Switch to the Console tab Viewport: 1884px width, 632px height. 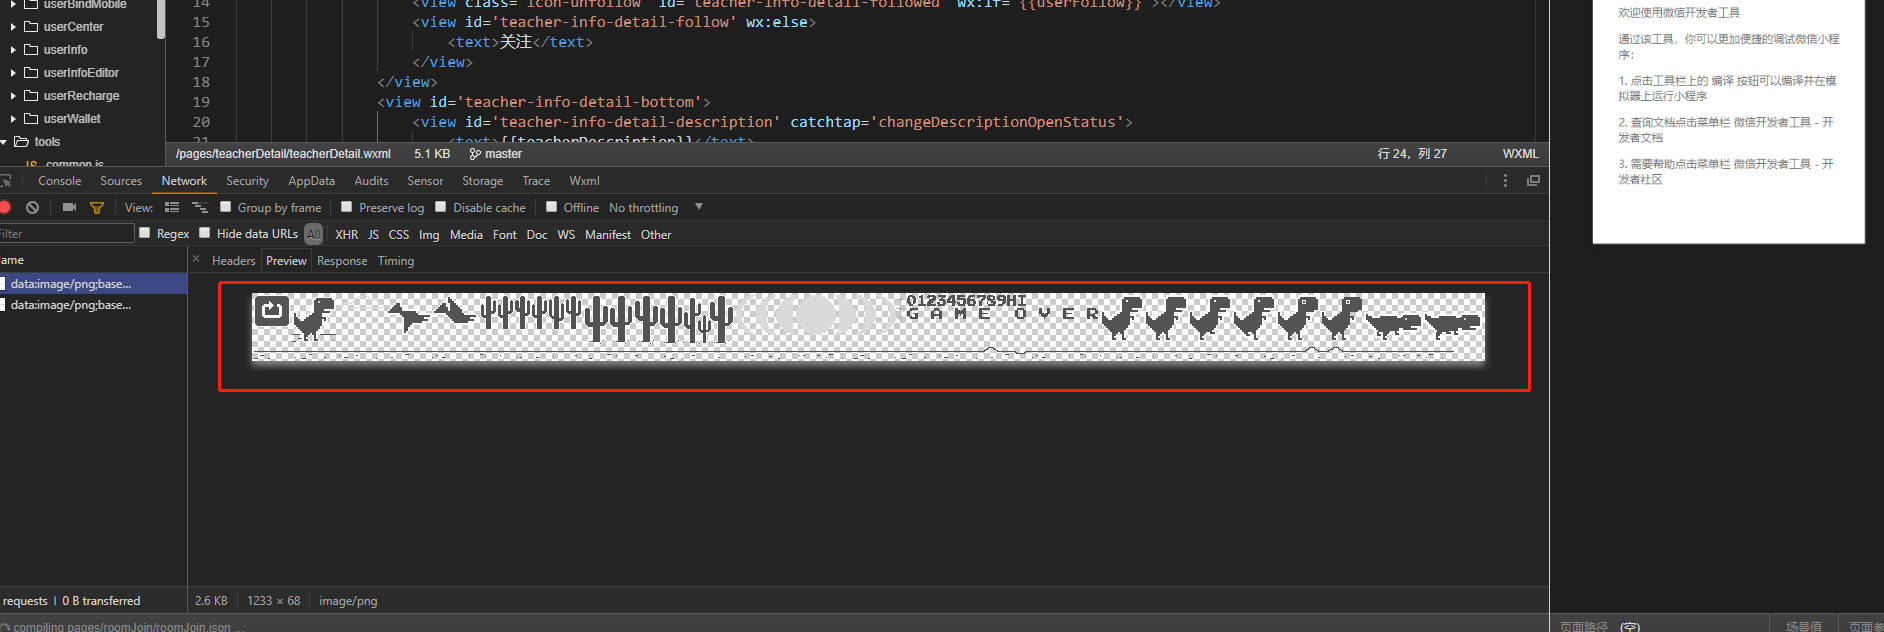60,181
